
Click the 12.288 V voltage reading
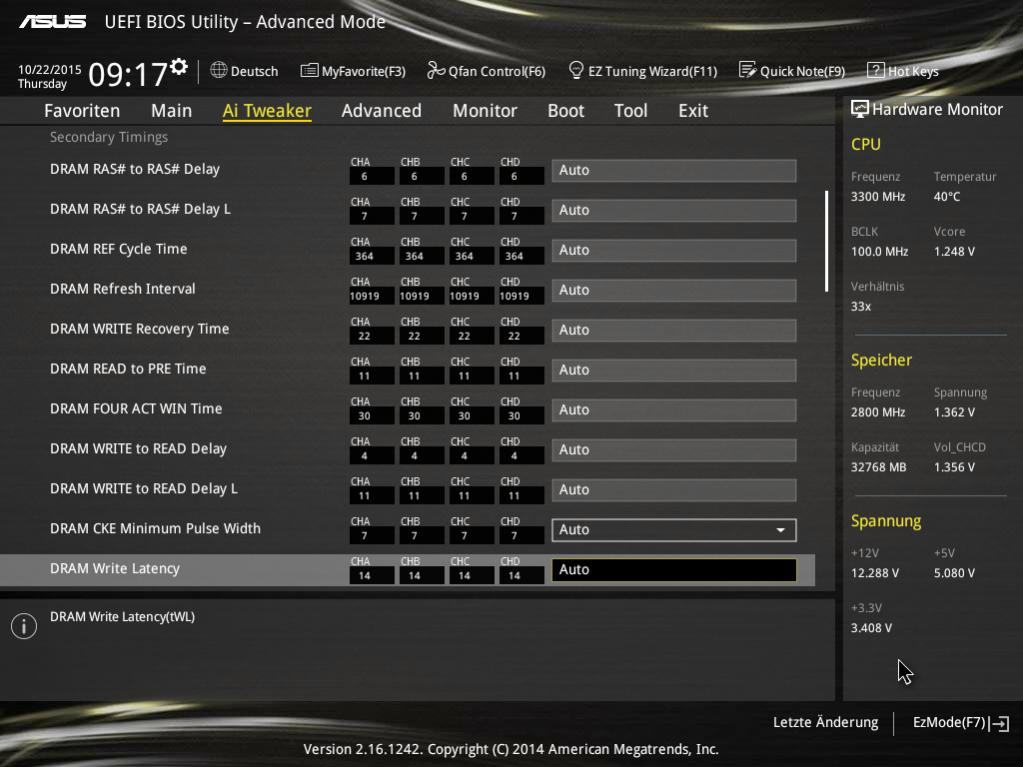[x=875, y=573]
